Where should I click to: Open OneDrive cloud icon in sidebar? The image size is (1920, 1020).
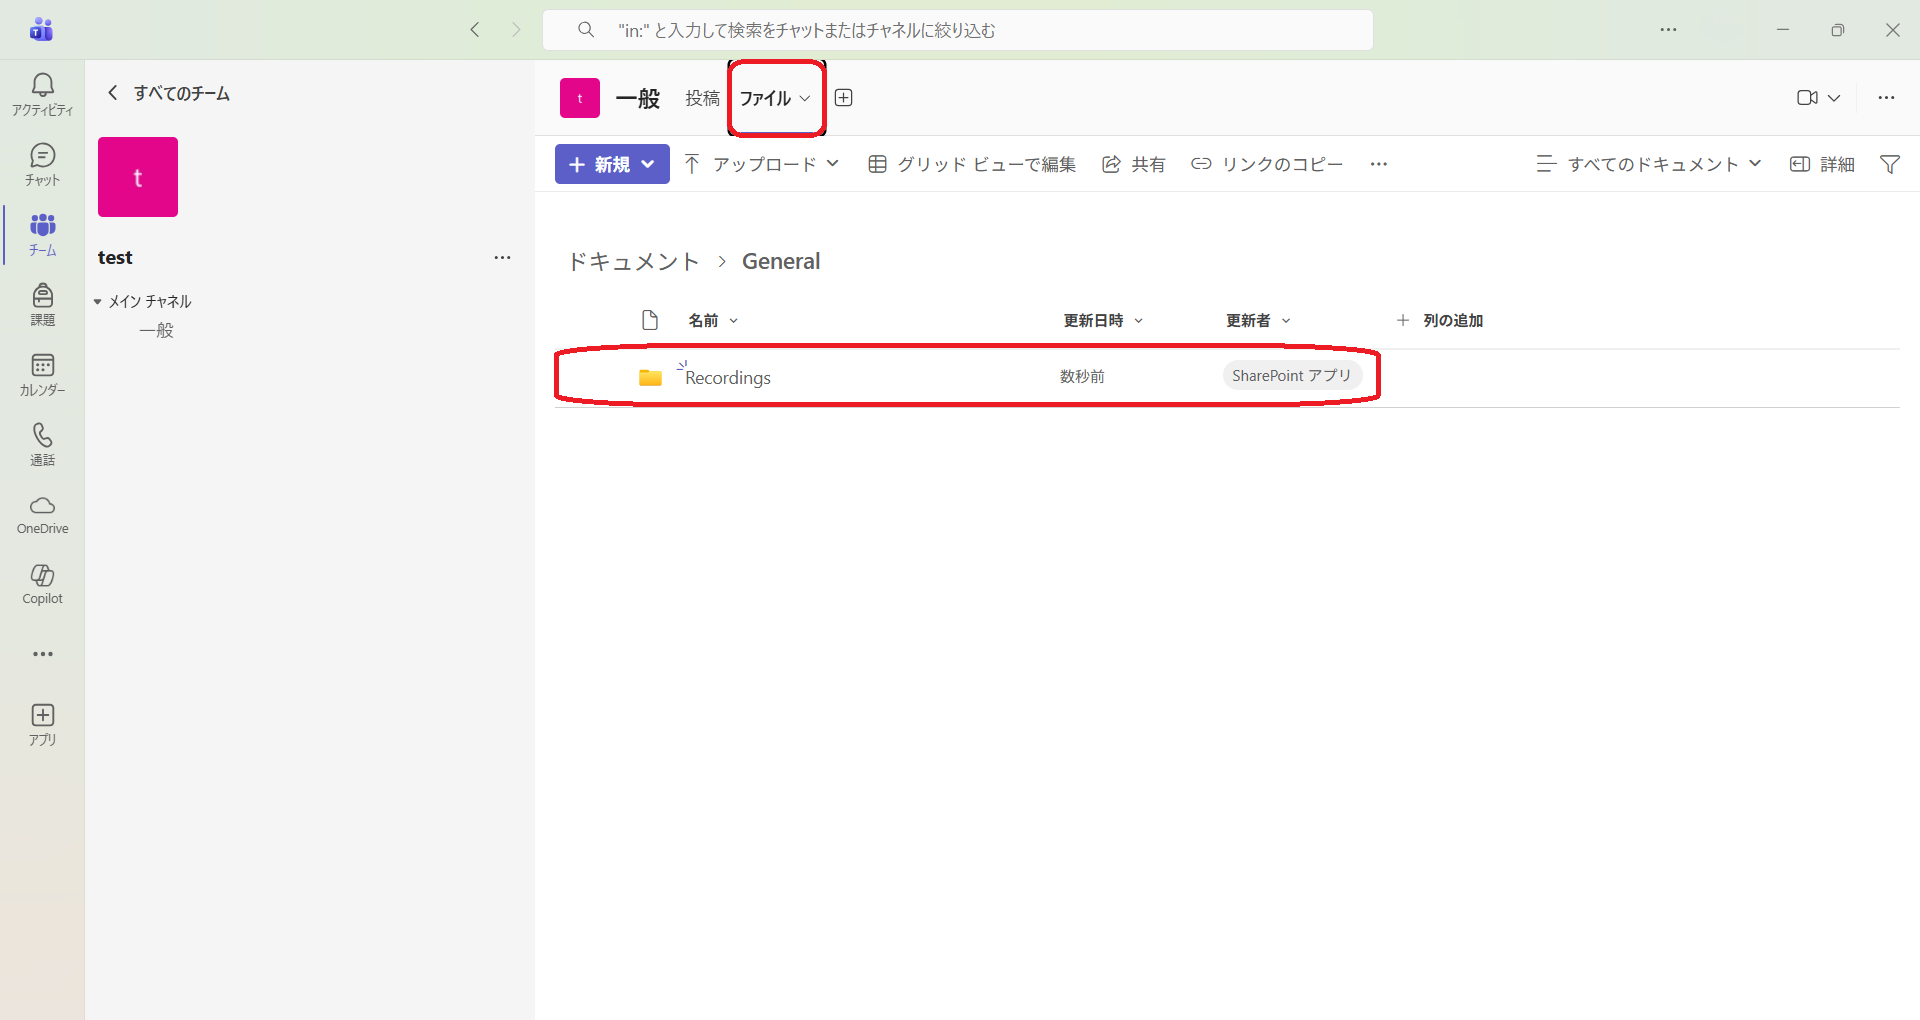(42, 514)
